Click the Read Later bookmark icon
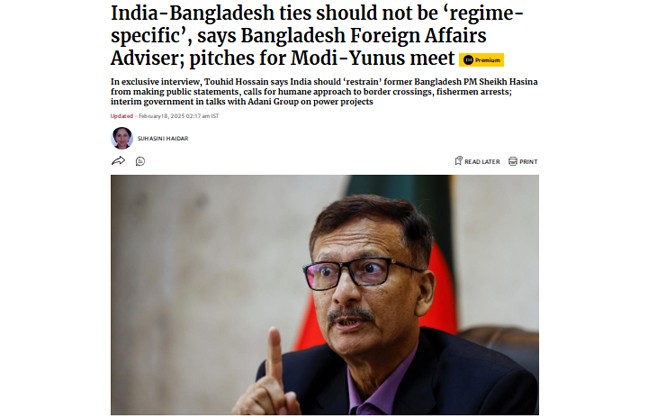Image resolution: width=648 pixels, height=418 pixels. [x=458, y=161]
